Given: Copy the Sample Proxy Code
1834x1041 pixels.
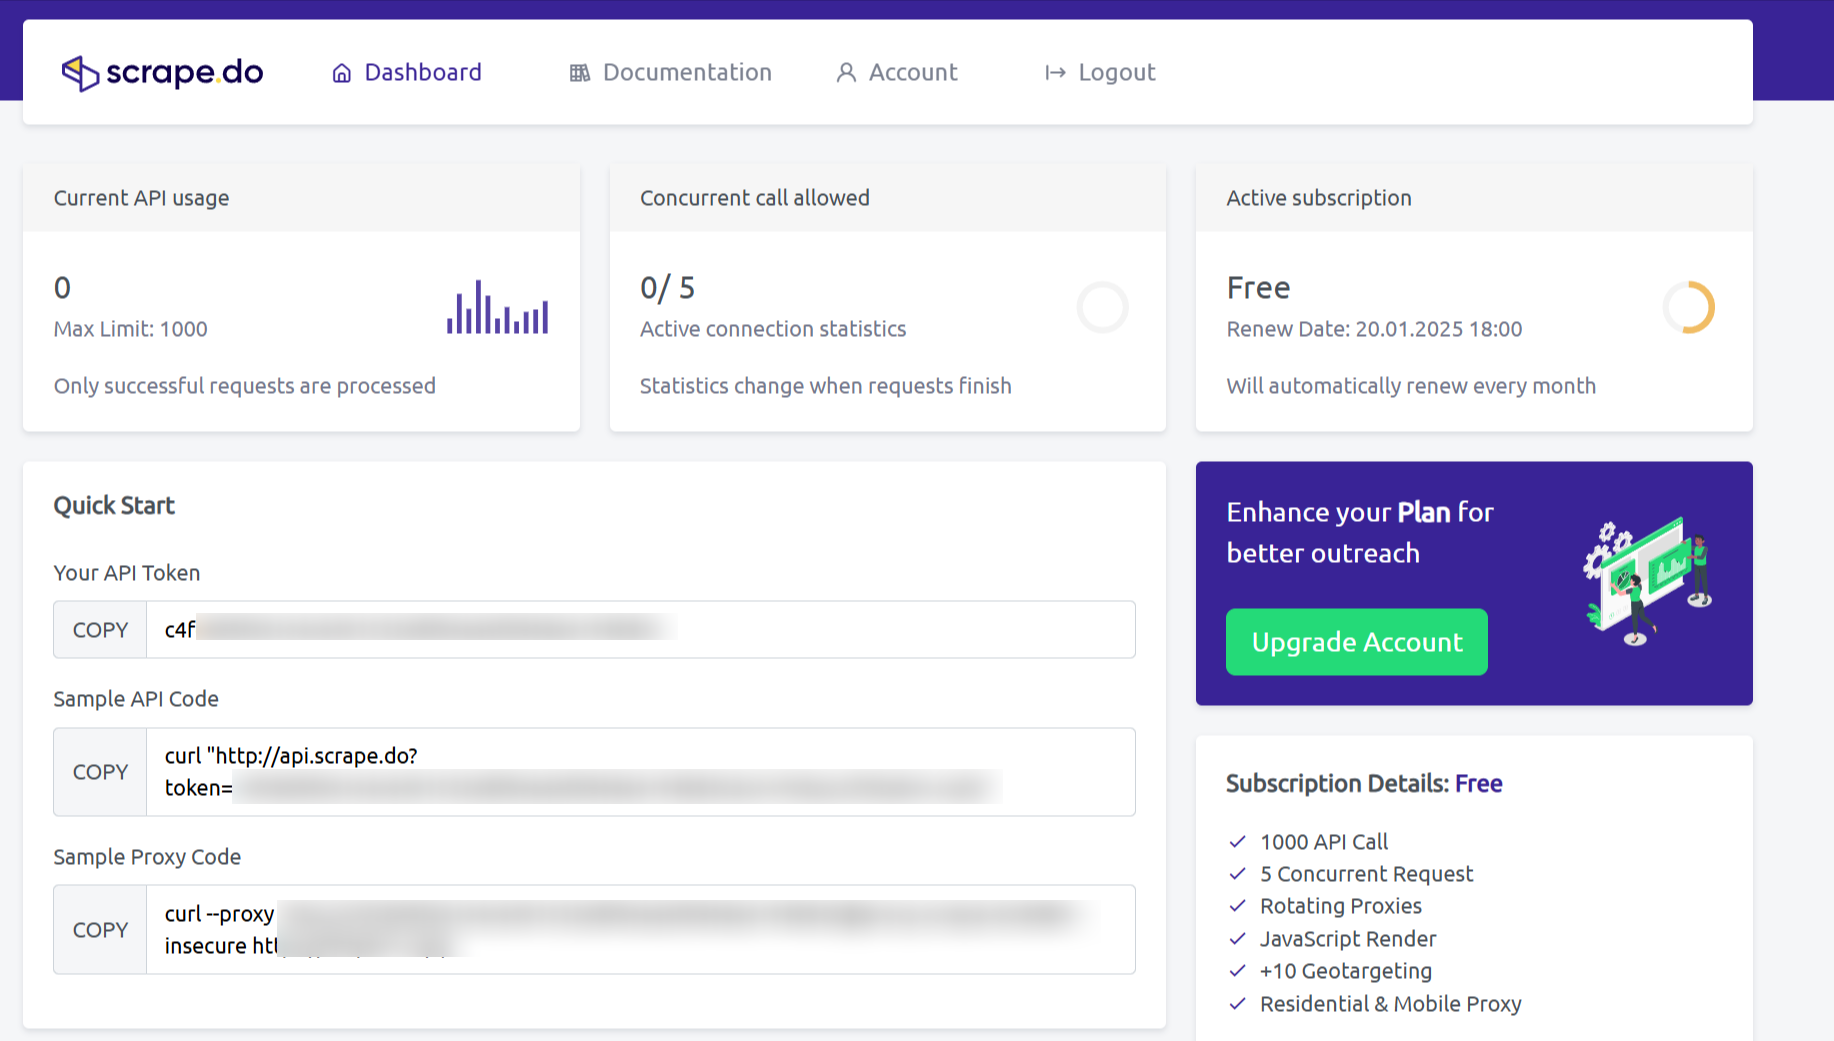Looking at the screenshot, I should pos(100,930).
